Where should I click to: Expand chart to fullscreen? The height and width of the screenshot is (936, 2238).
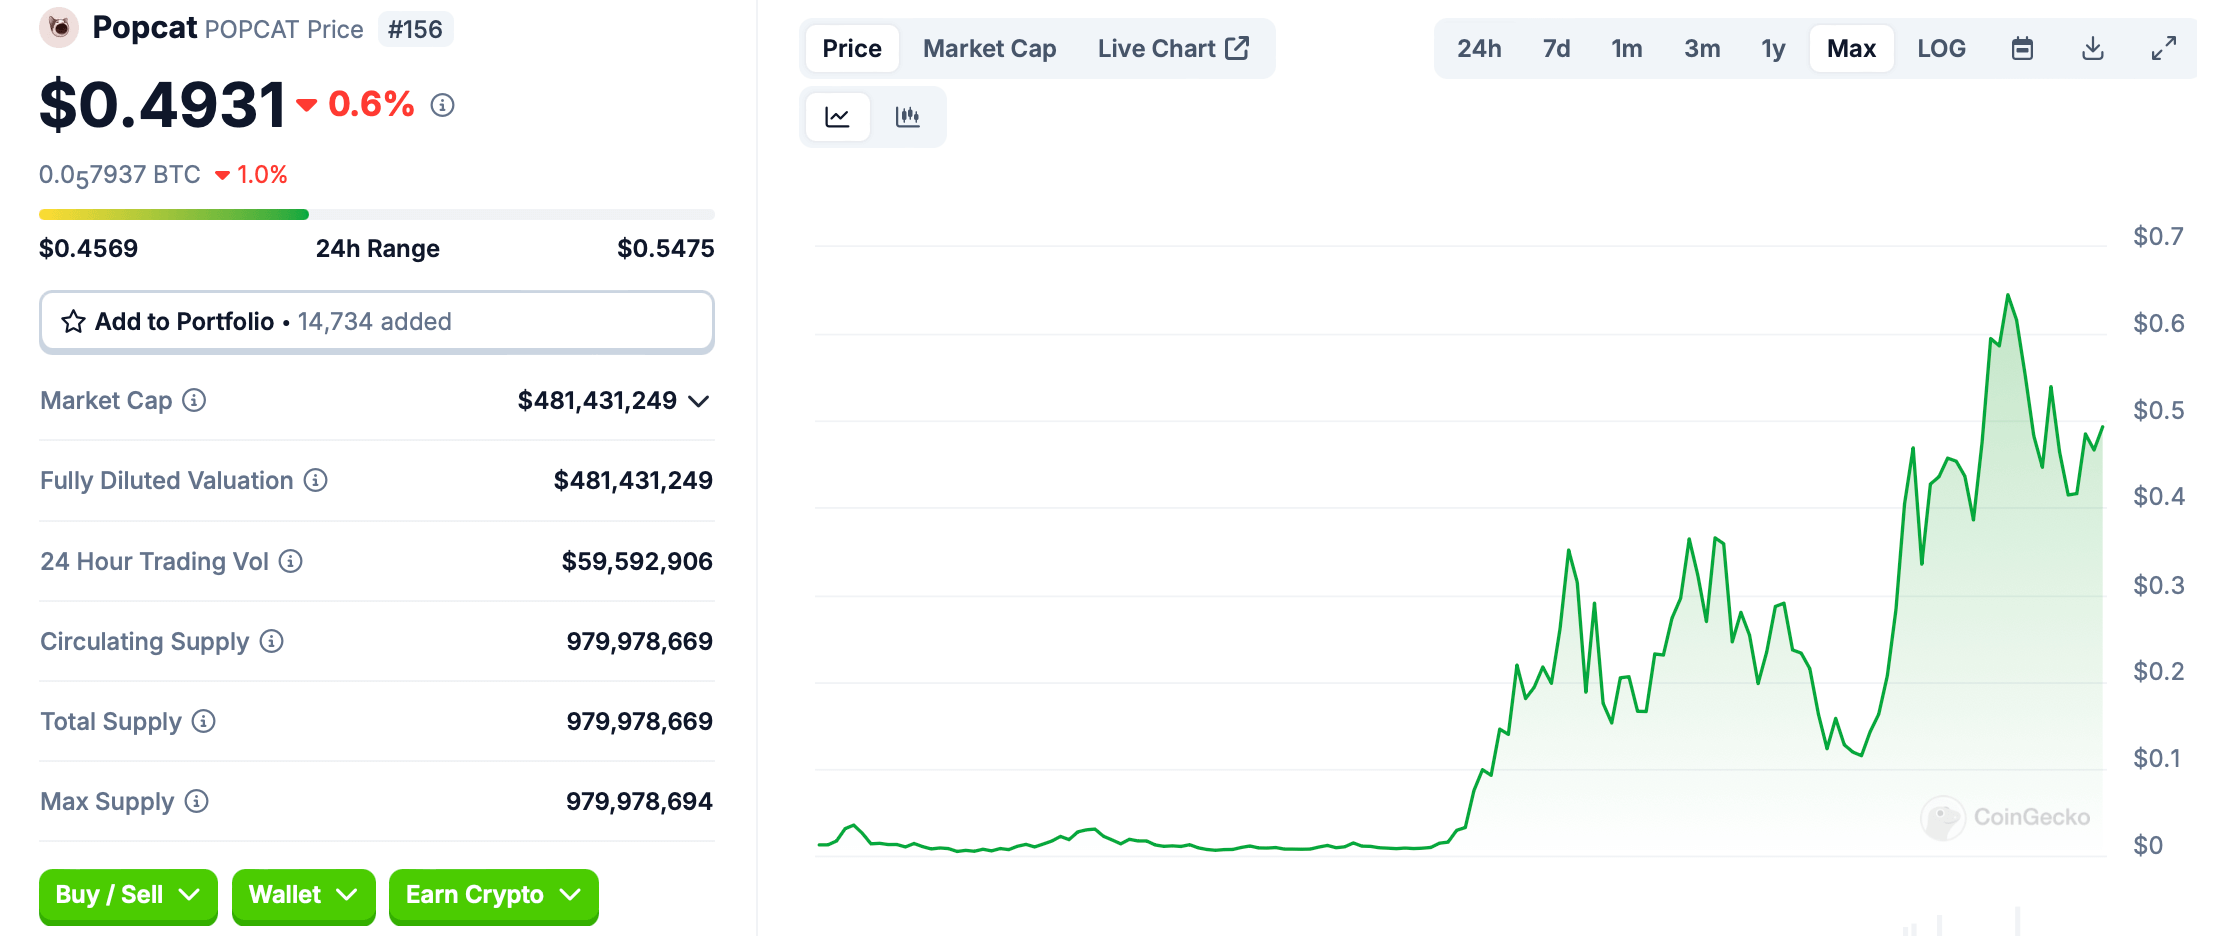2164,48
